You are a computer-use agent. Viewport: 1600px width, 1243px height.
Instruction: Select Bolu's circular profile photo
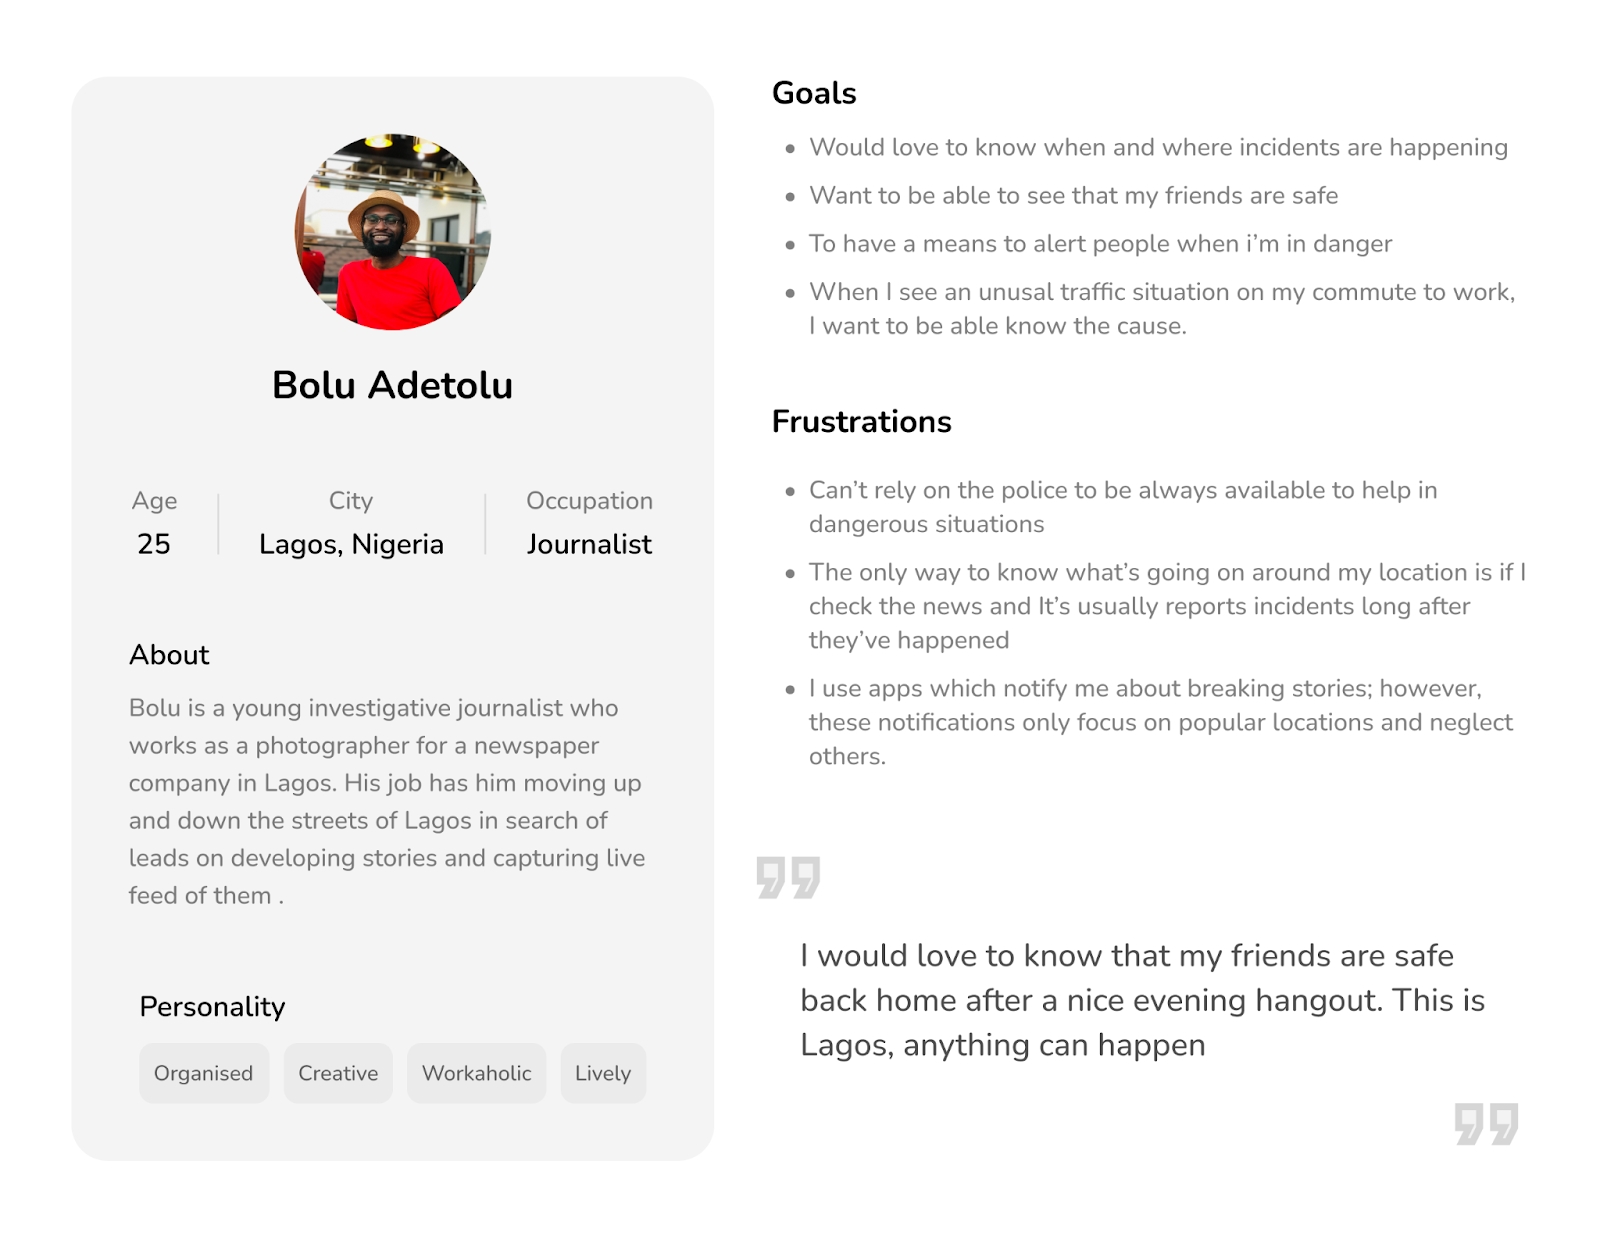point(392,232)
